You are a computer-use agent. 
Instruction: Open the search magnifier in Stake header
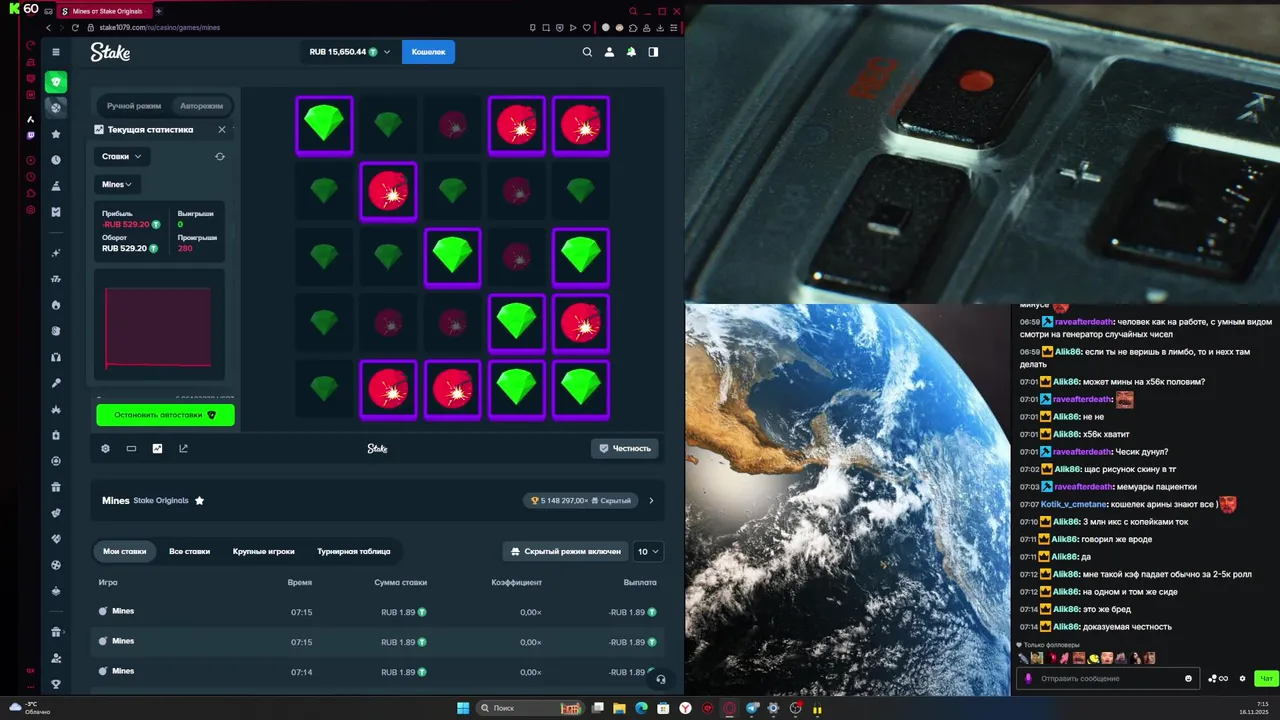[x=588, y=52]
